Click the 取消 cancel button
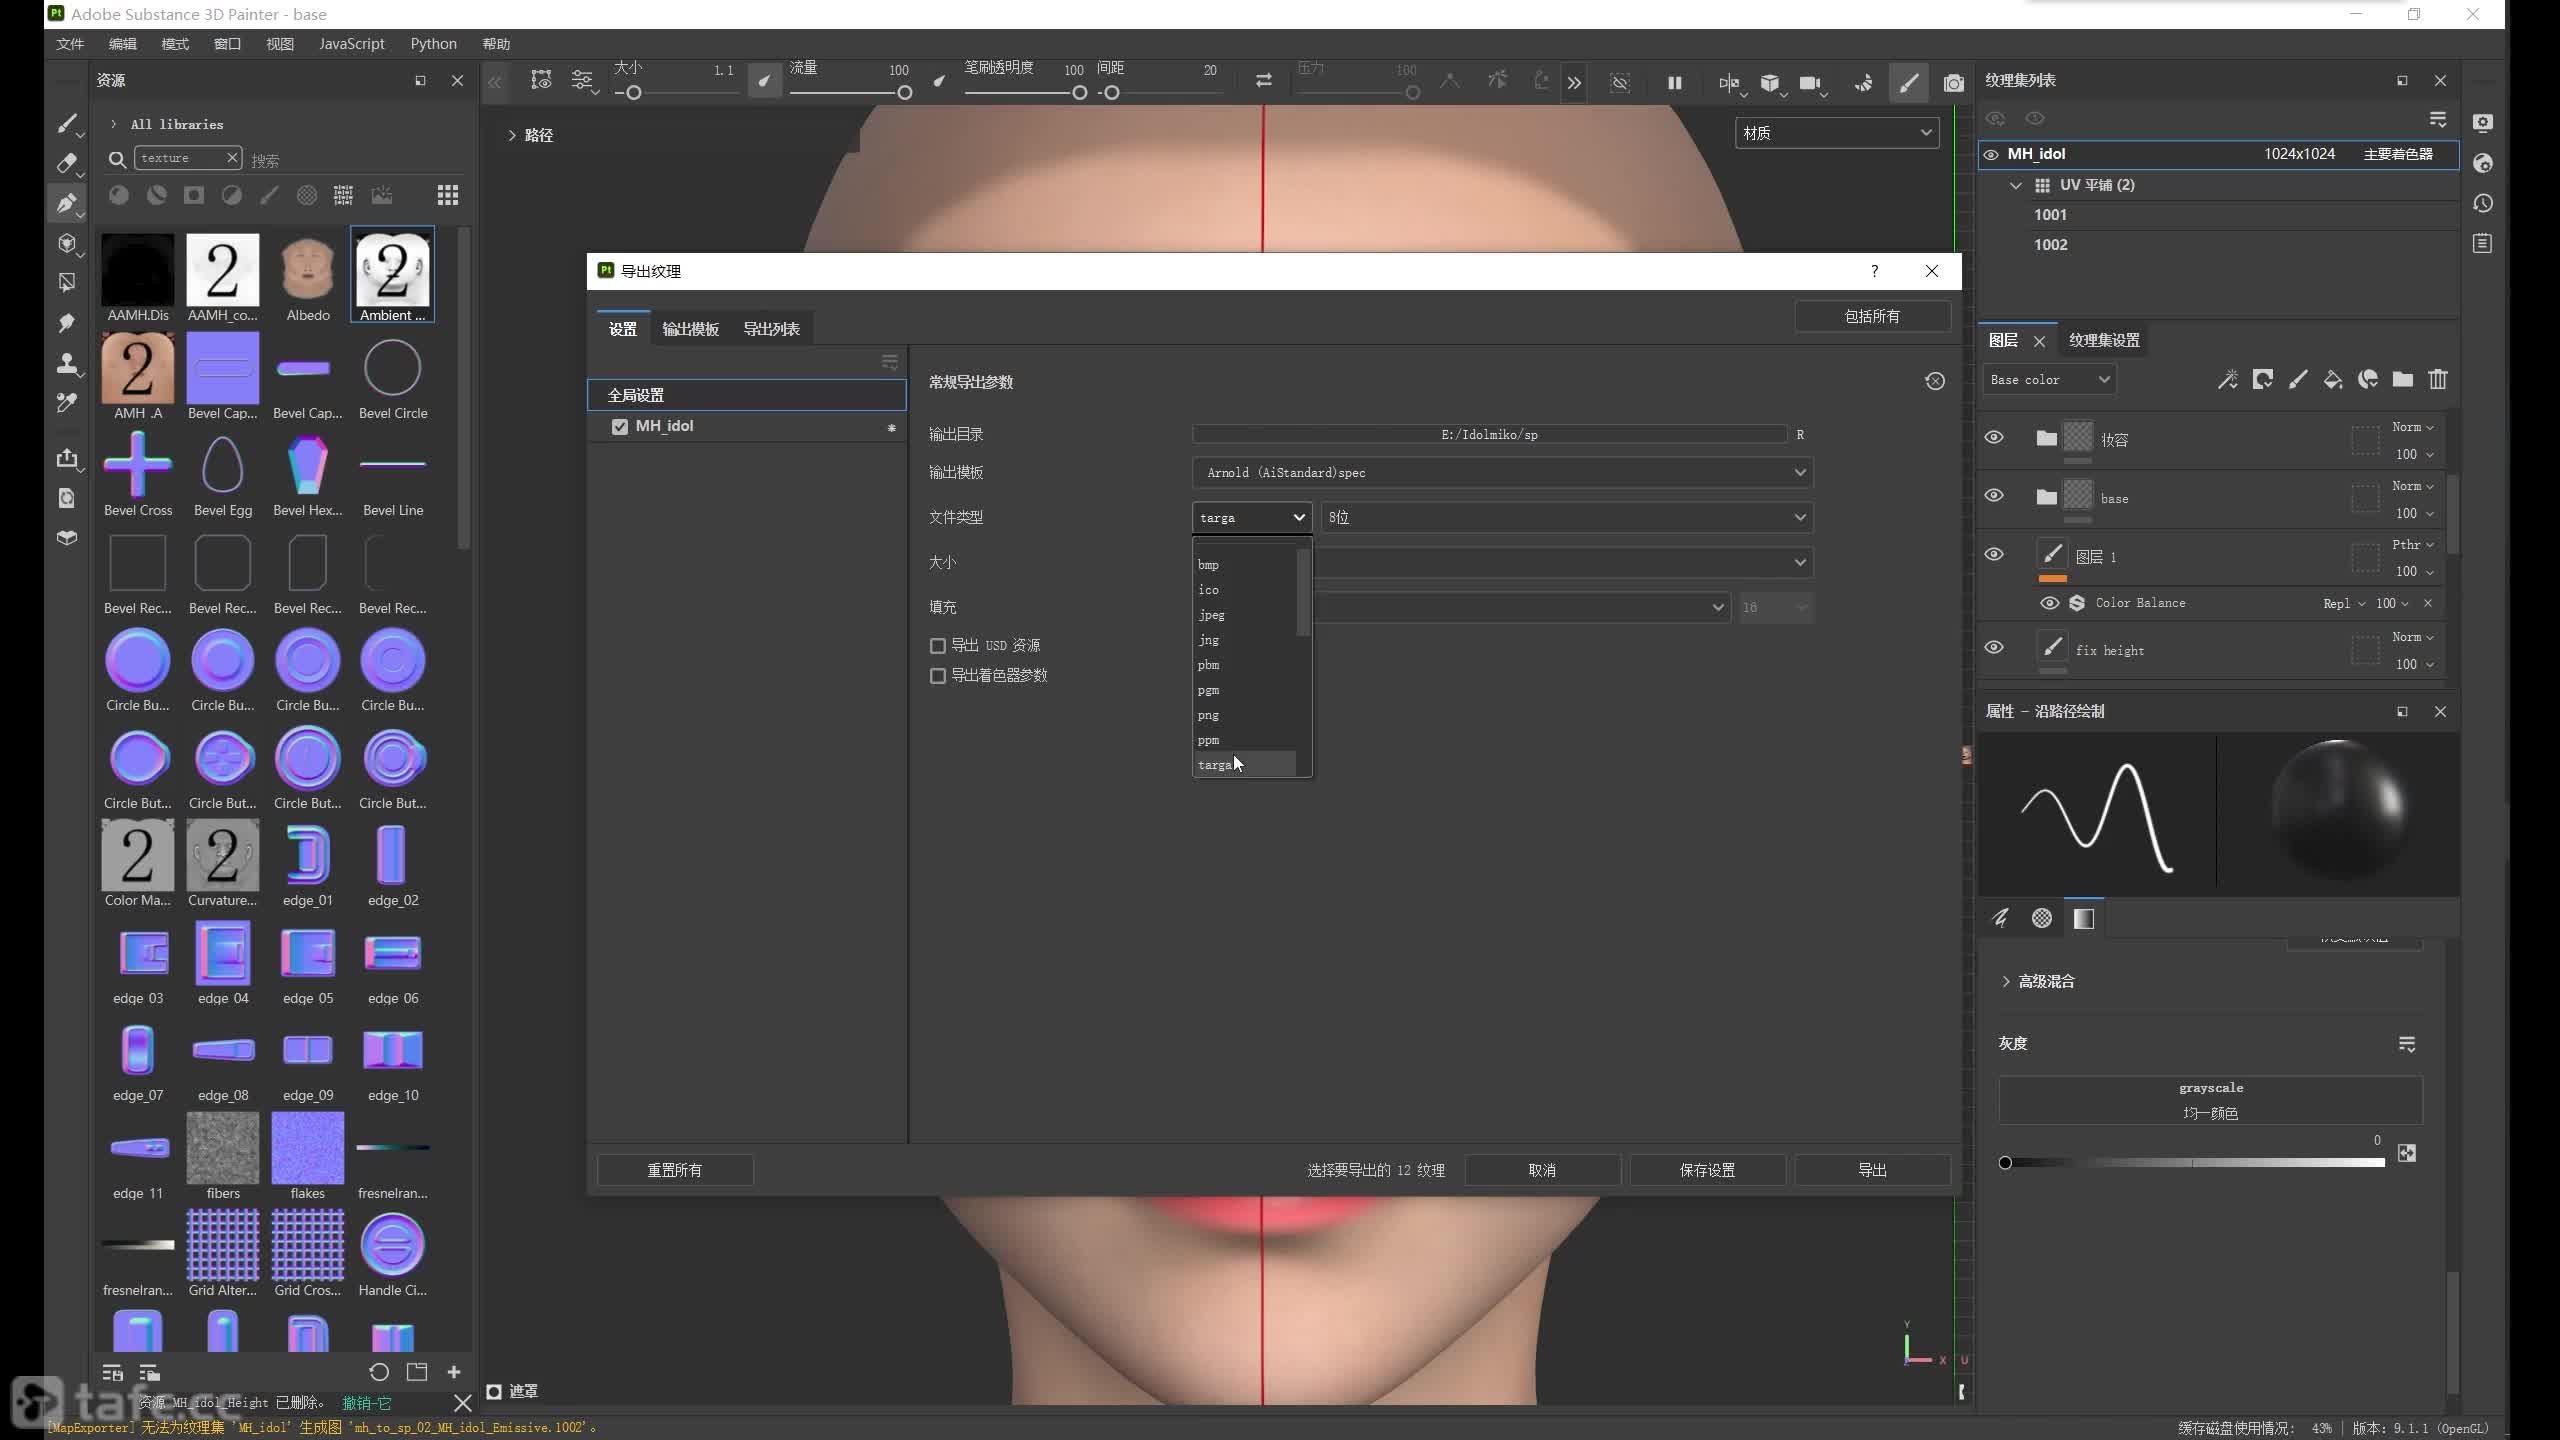 [1542, 1170]
